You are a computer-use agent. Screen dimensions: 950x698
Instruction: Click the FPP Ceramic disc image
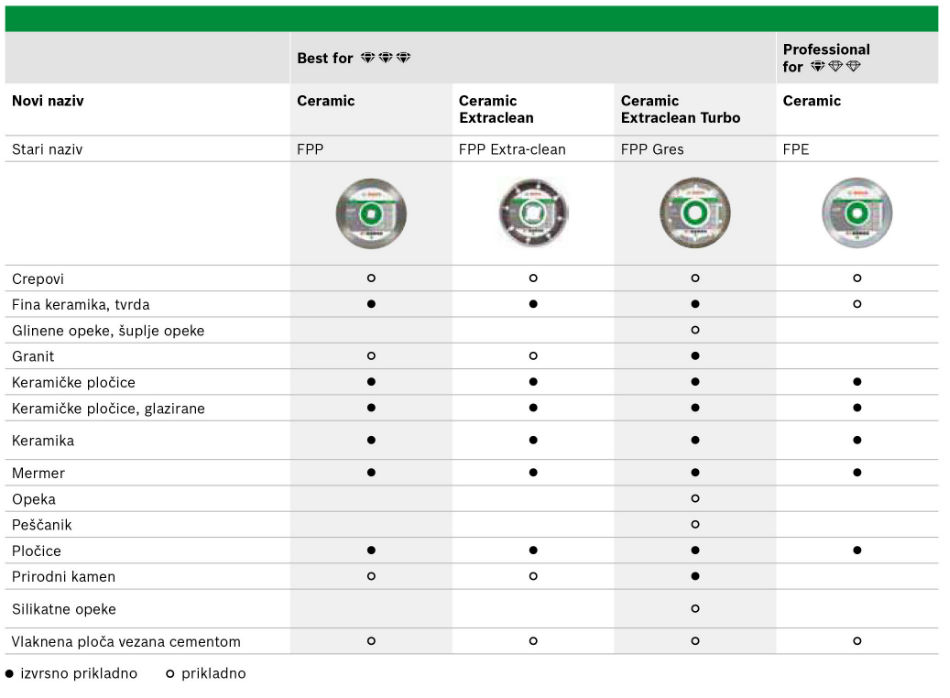[x=371, y=213]
